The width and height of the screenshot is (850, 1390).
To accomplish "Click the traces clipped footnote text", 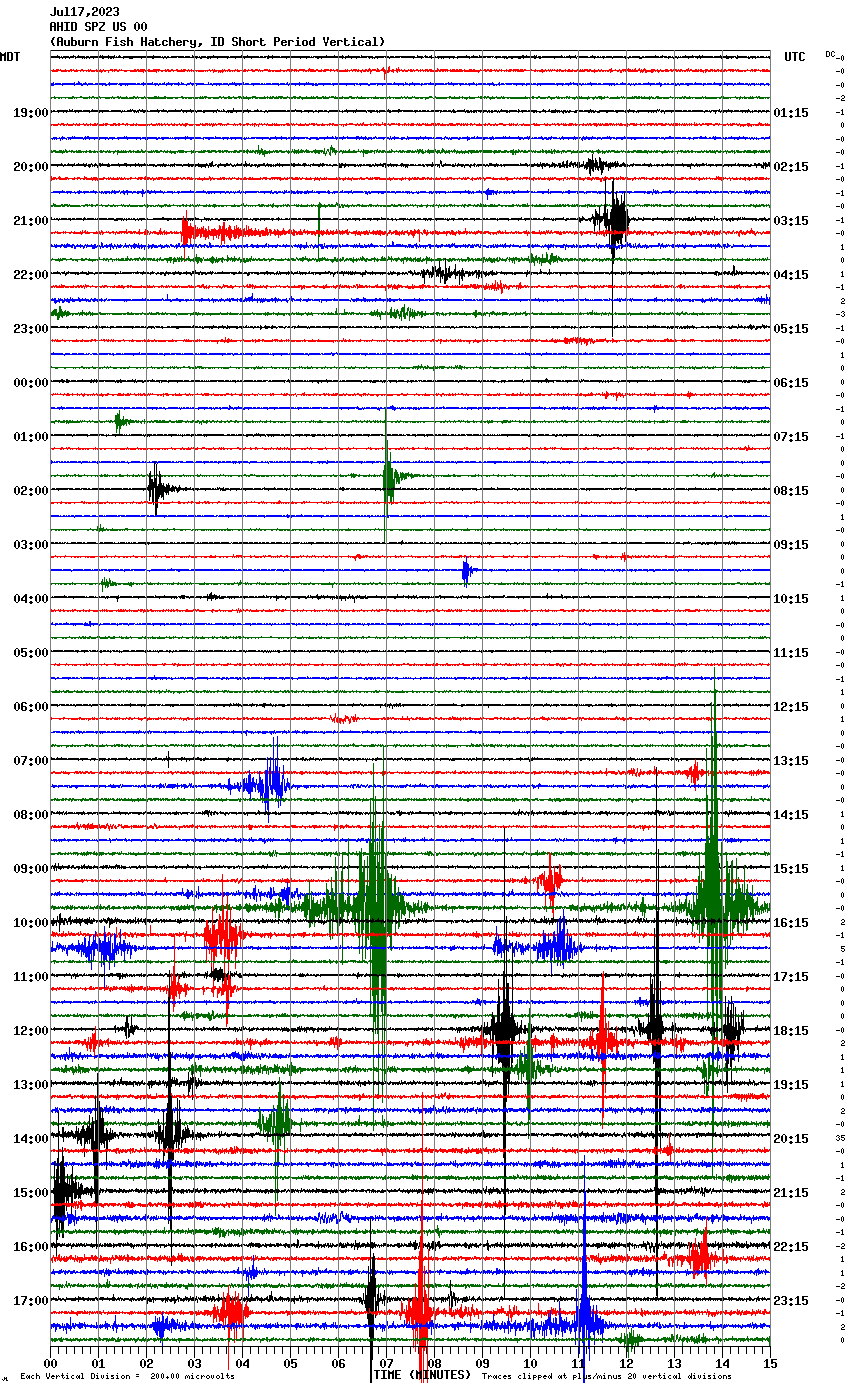I will (x=607, y=1376).
